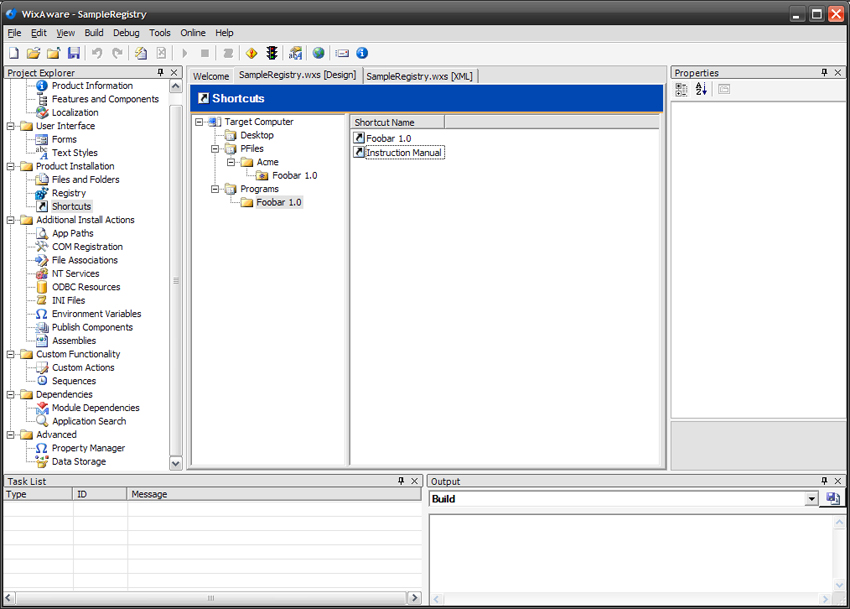Screen dimensions: 850x609
Task: Switch to the SampleRegistry.wxs [XML] tab
Action: [420, 76]
